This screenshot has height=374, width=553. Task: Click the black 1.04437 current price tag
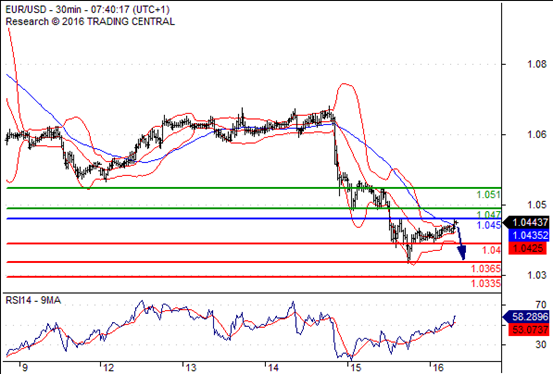[x=526, y=222]
